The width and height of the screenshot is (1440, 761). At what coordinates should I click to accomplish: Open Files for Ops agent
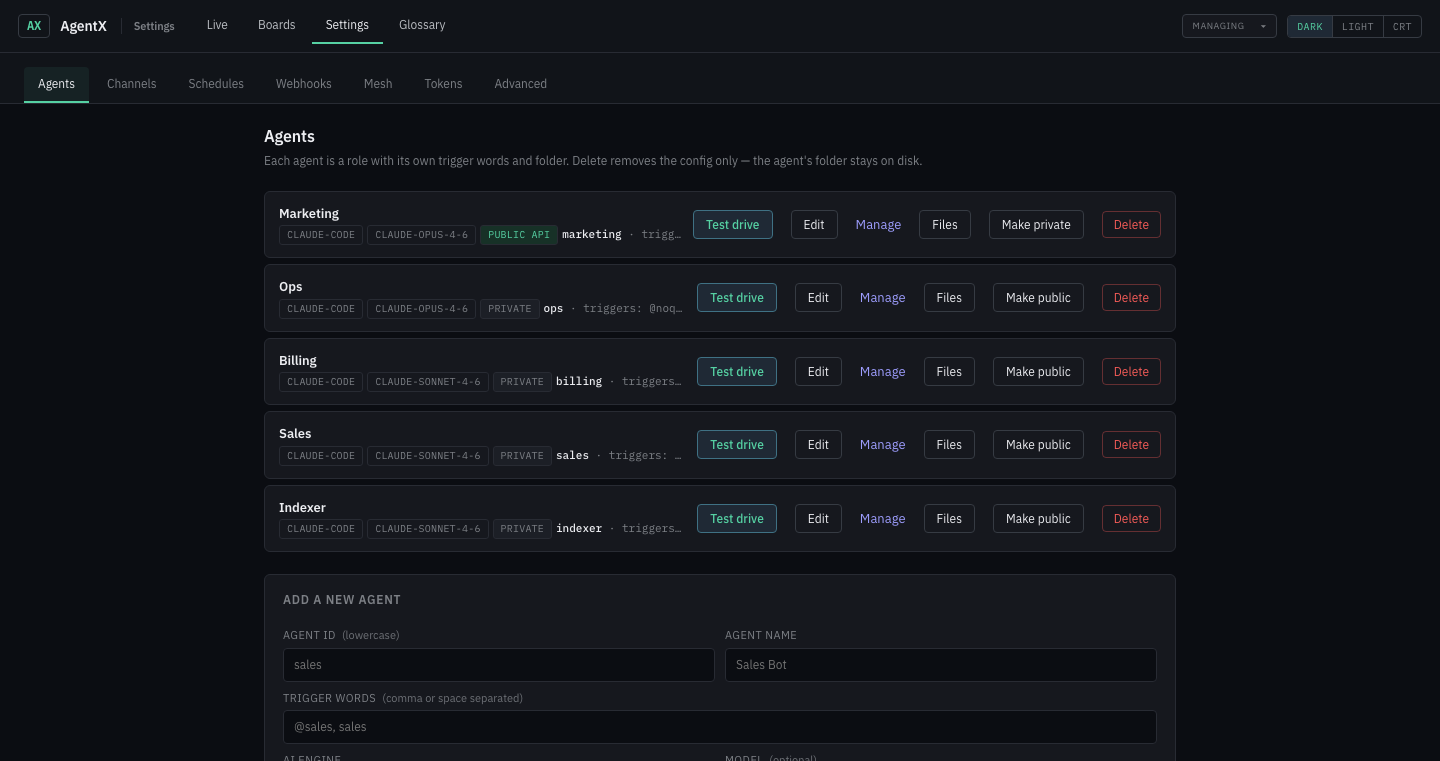[949, 298]
